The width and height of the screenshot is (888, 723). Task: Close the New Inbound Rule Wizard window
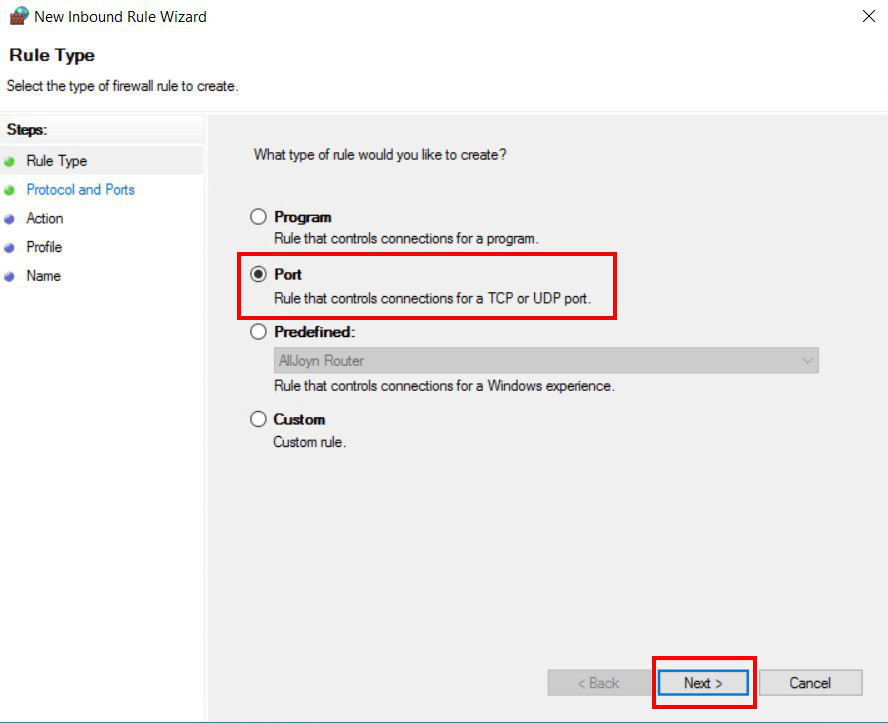click(x=869, y=16)
